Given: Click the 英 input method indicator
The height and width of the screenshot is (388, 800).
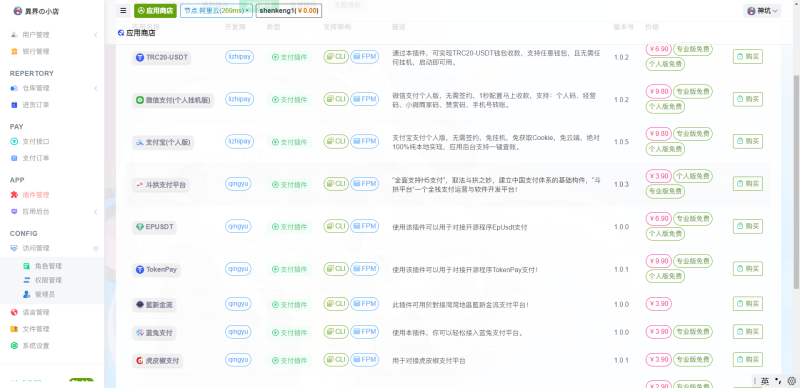Looking at the screenshot, I should 765,381.
